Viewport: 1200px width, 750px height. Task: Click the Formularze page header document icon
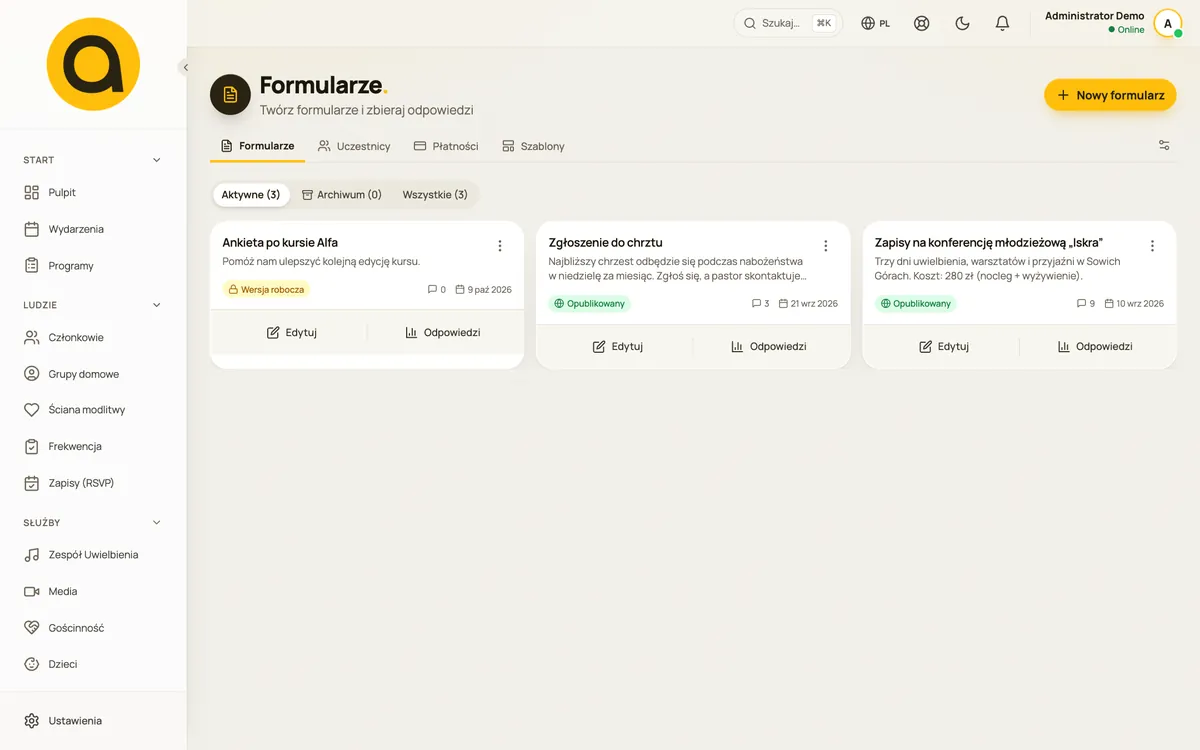(230, 95)
